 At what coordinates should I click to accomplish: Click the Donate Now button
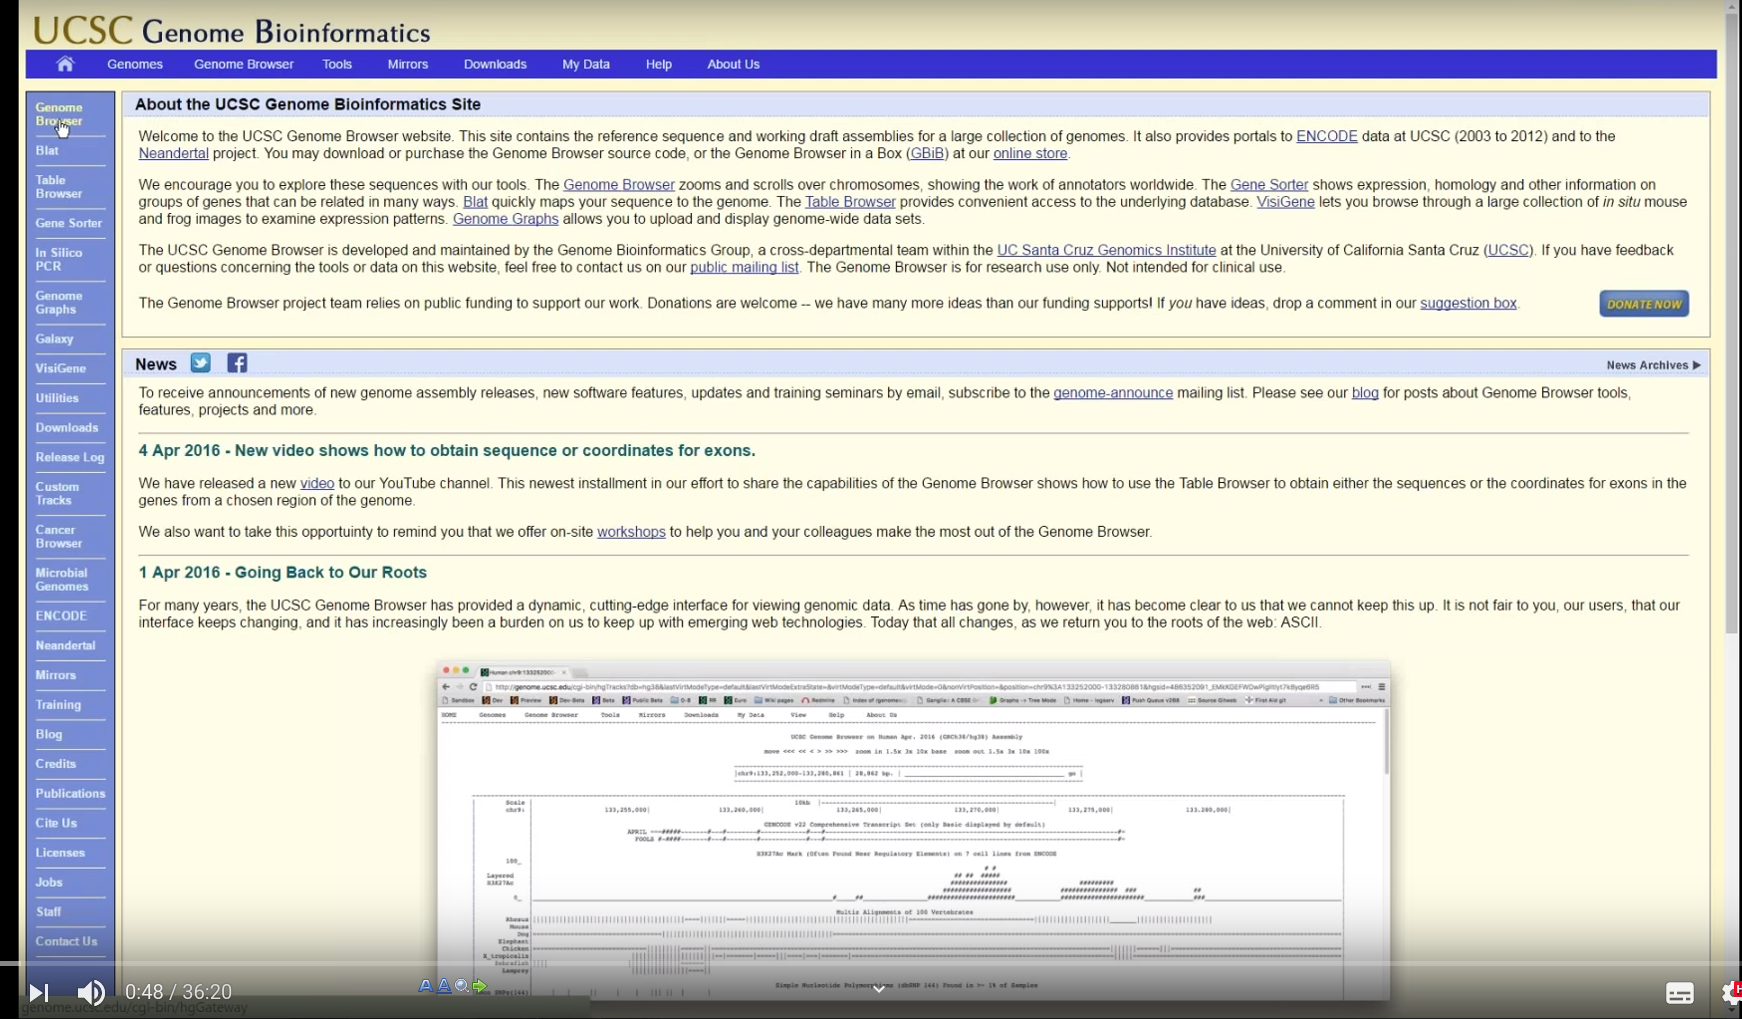[1644, 304]
